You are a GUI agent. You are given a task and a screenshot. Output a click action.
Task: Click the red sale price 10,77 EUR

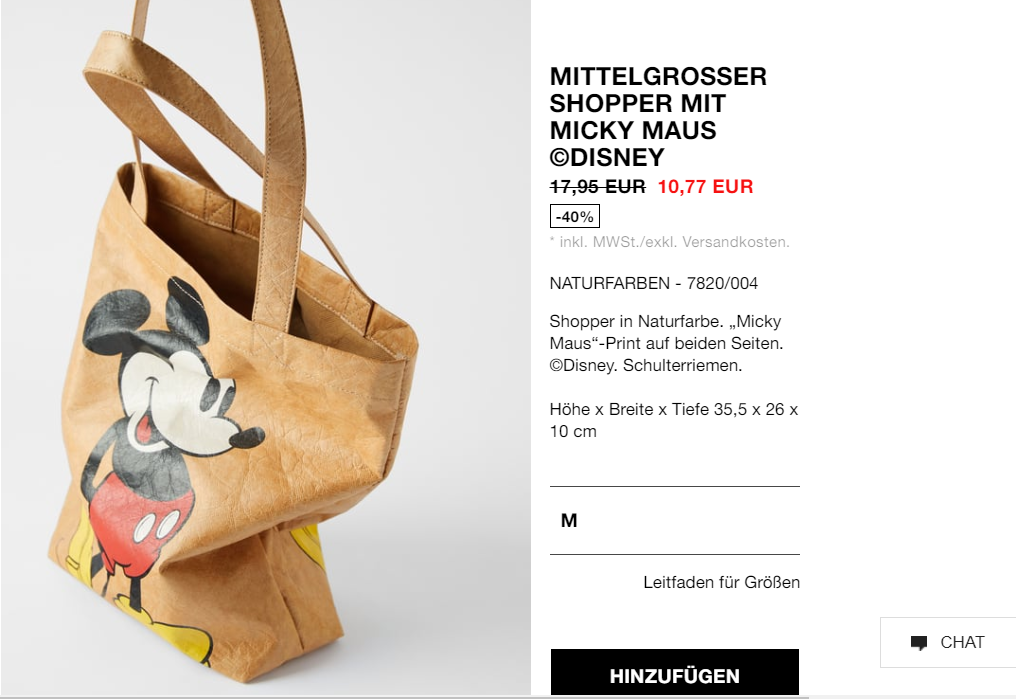[706, 187]
